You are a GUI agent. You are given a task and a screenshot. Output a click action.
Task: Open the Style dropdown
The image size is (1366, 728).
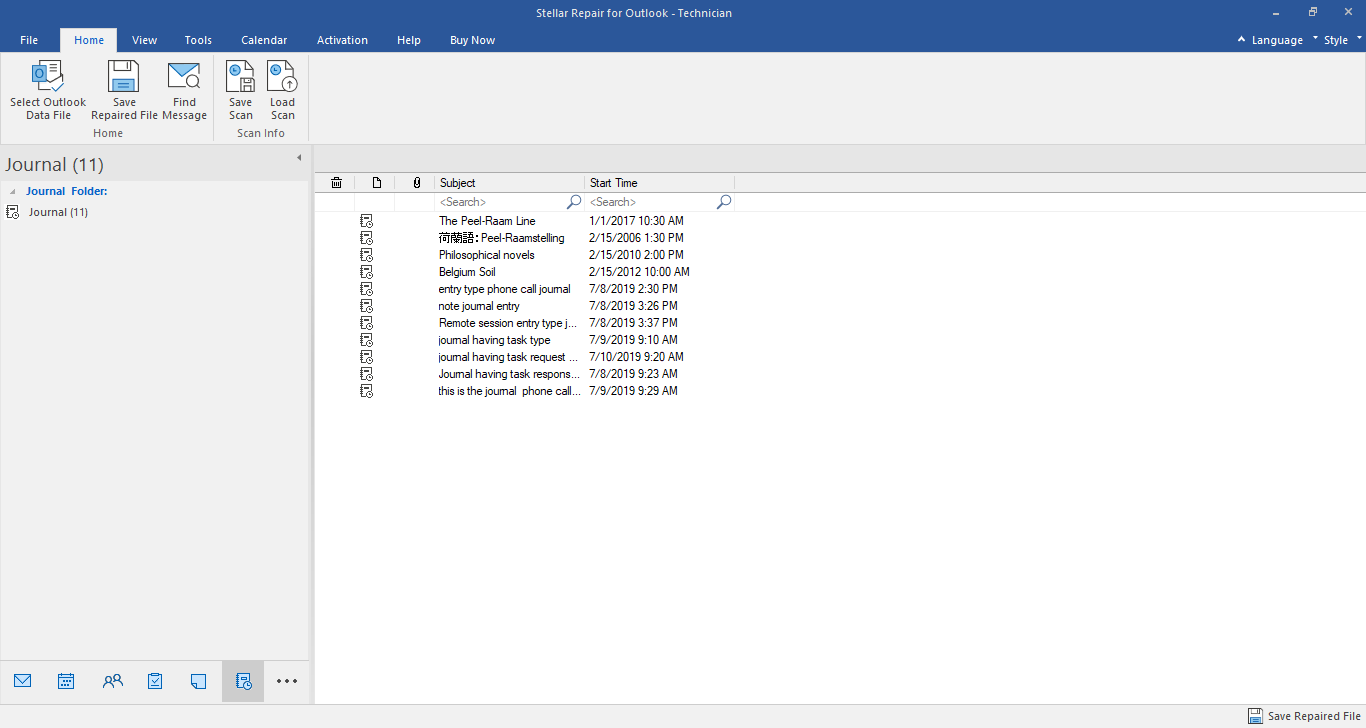tap(1338, 40)
